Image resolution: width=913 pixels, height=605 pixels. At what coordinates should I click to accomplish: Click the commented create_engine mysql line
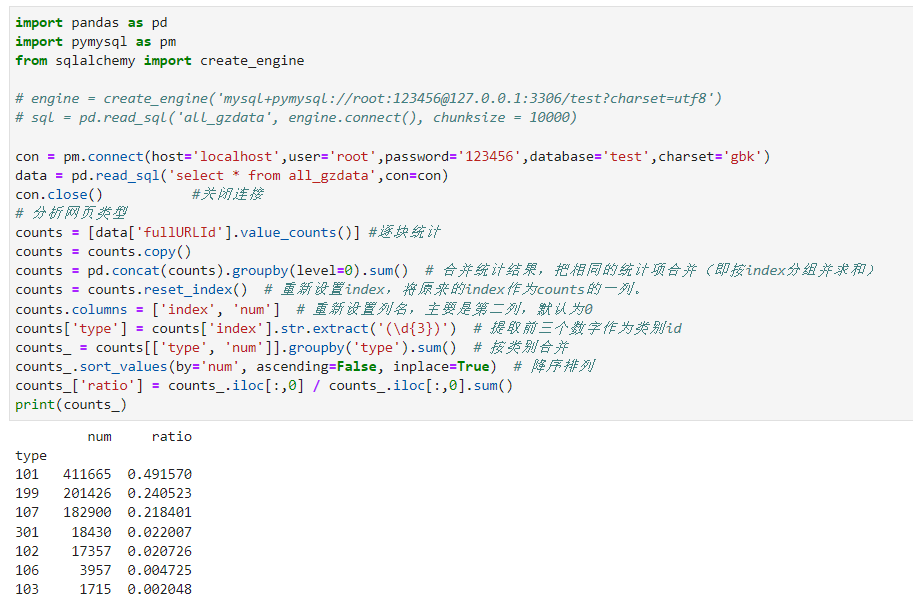coord(368,99)
